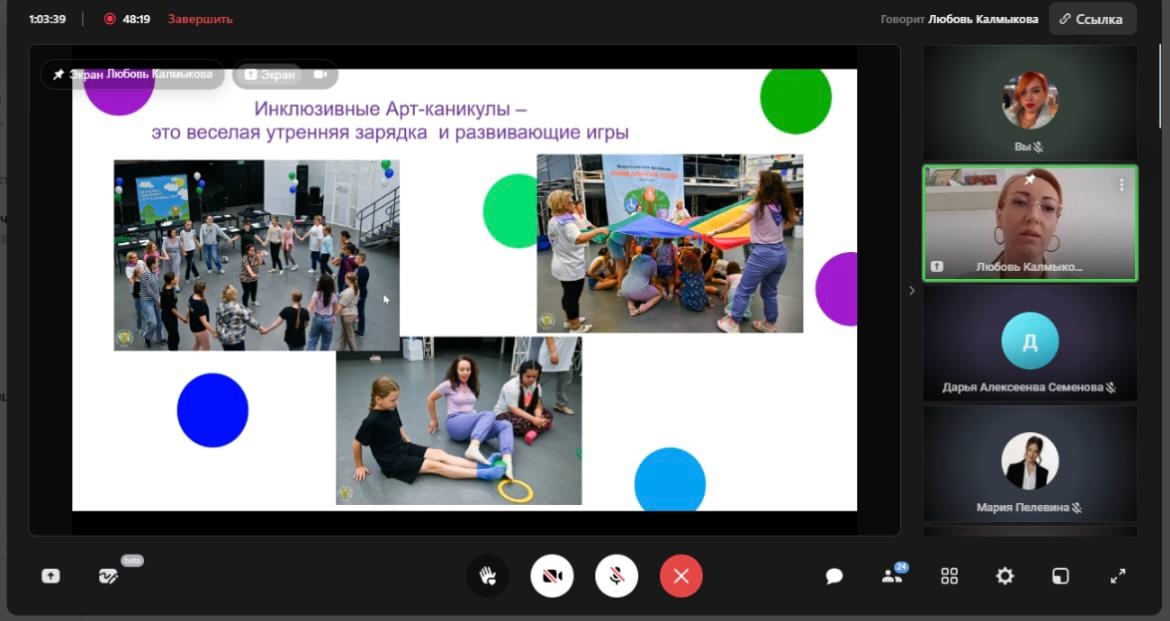Click the share screen icon in bottom bar
Viewport: 1170px width, 621px height.
[x=50, y=576]
